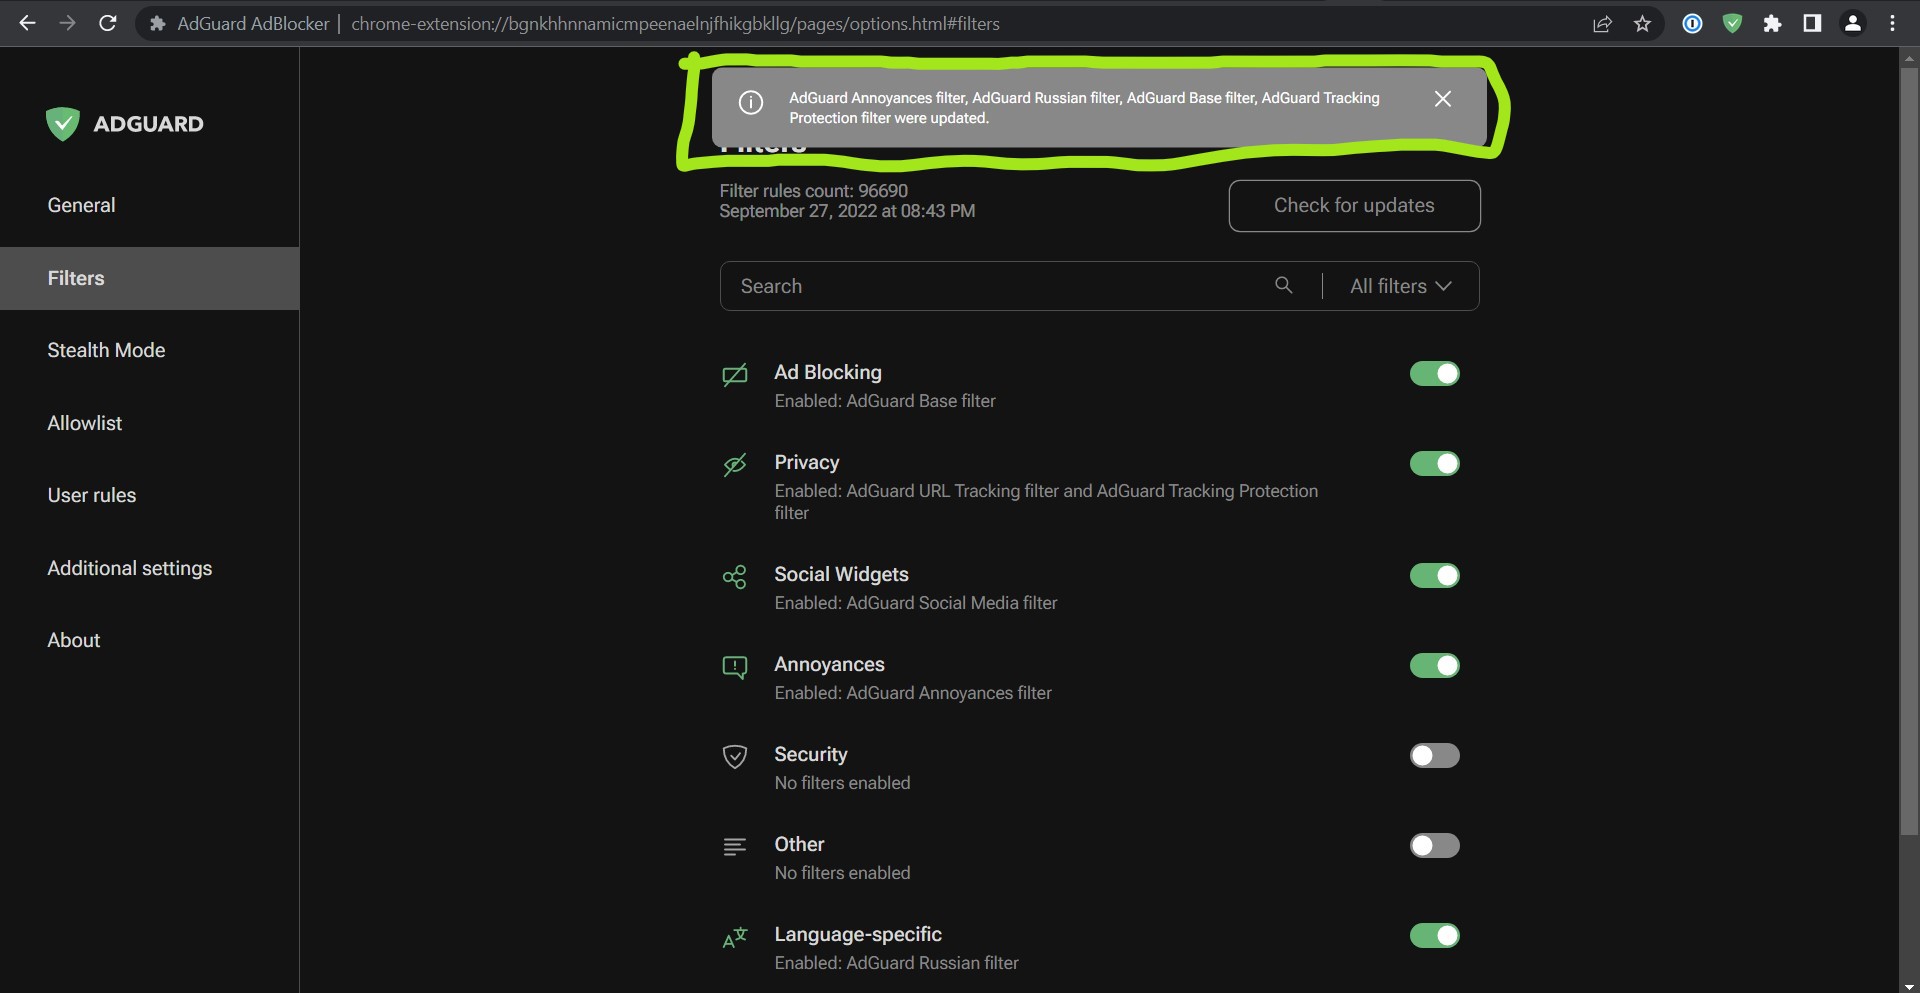Open the Social Widgets filter group
Image resolution: width=1920 pixels, height=993 pixels.
[x=841, y=574]
